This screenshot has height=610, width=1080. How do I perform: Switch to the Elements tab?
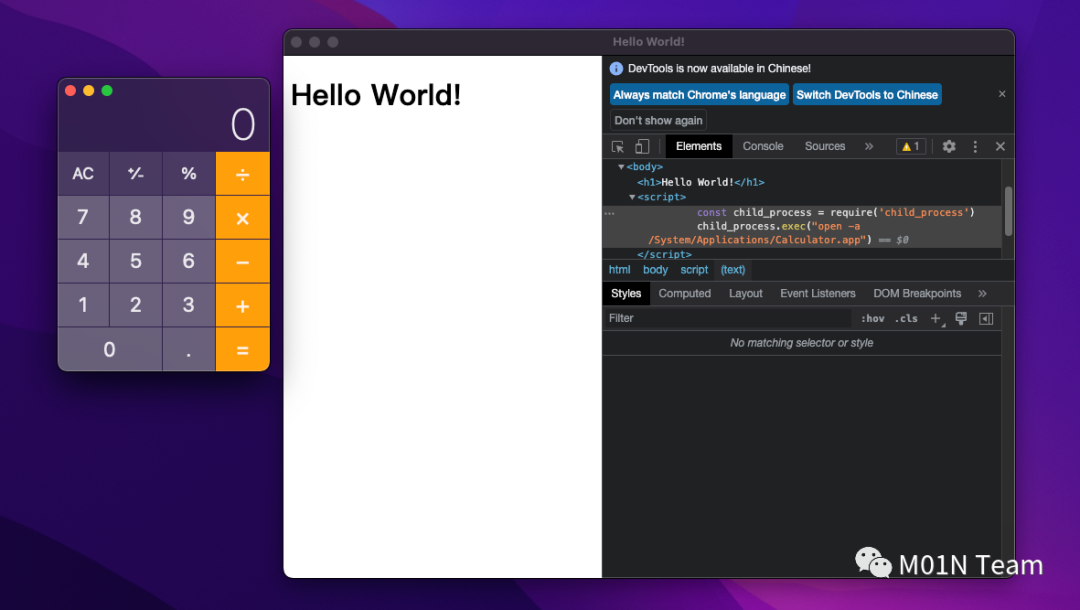(x=698, y=147)
